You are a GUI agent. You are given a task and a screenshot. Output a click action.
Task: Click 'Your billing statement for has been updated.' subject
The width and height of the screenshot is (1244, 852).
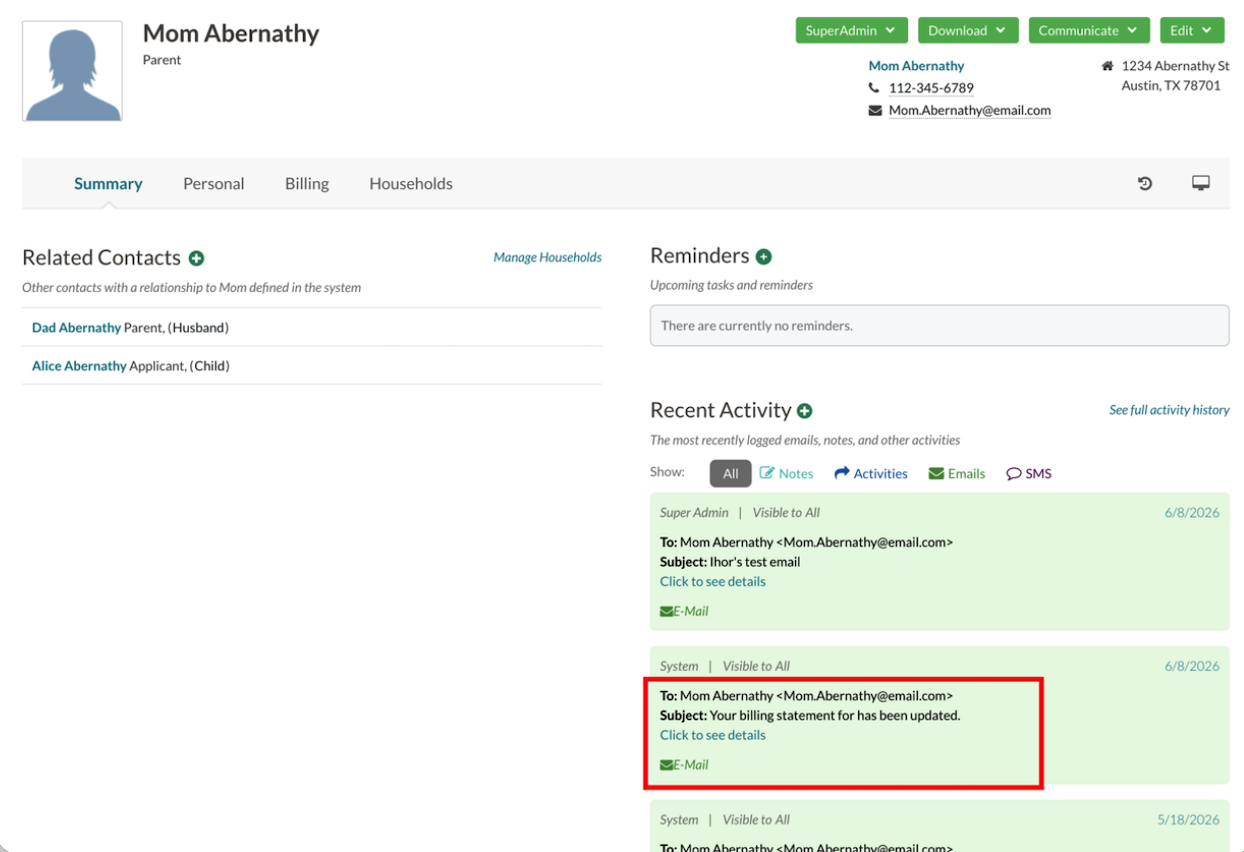[x=835, y=716]
